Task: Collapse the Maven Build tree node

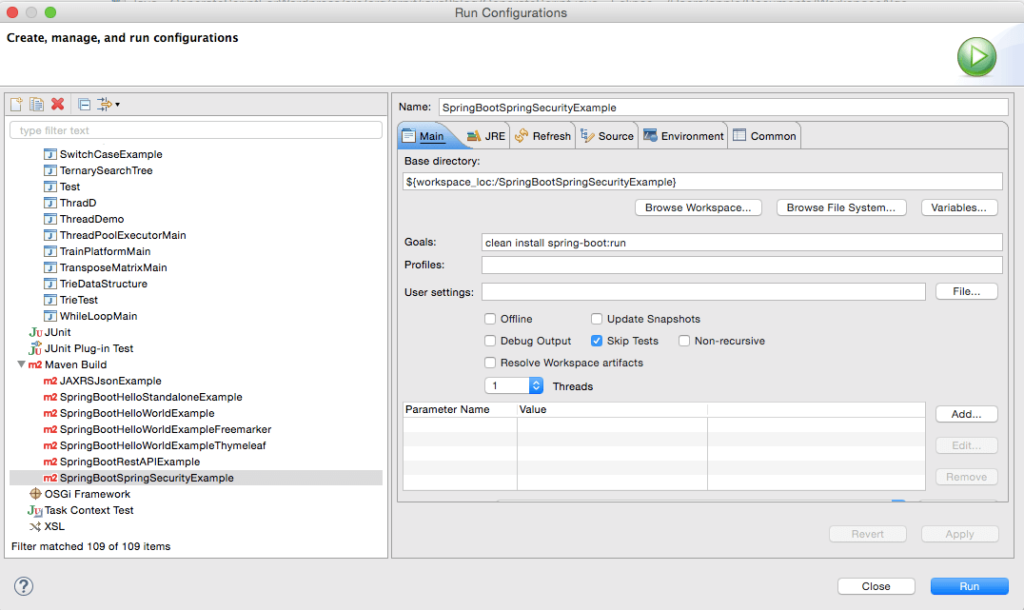Action: click(x=22, y=364)
